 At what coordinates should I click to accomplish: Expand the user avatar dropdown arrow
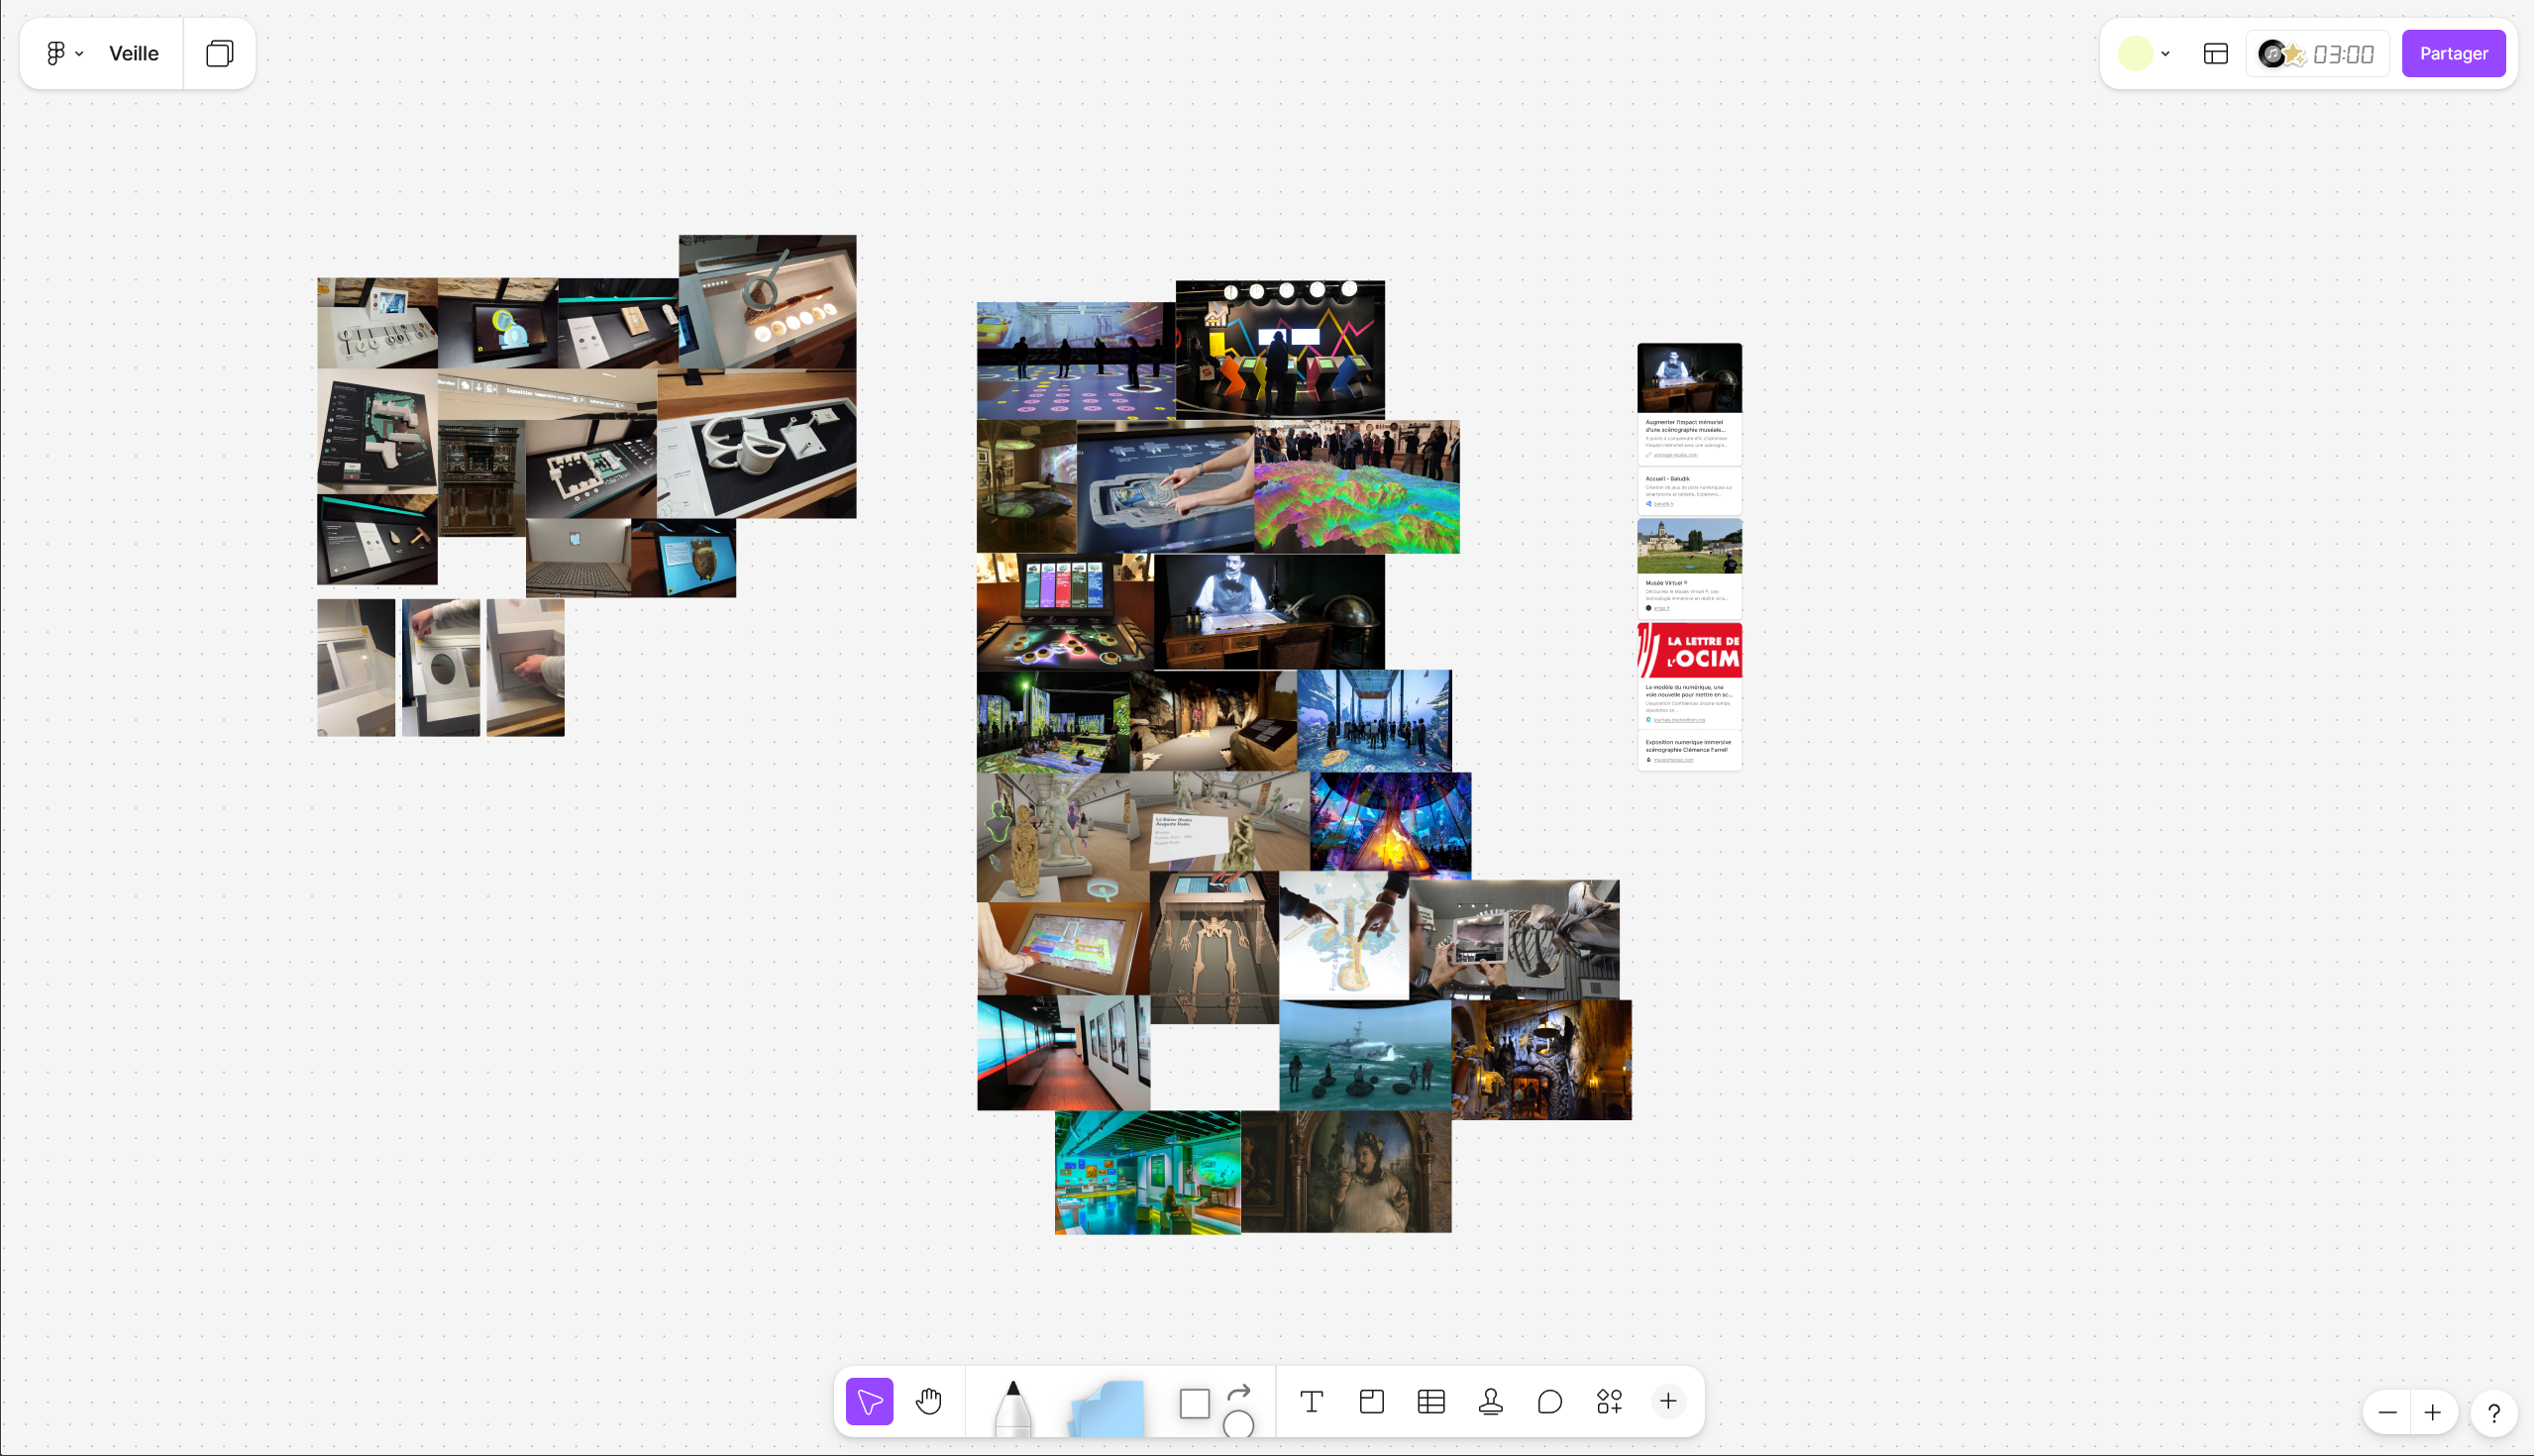click(2165, 54)
